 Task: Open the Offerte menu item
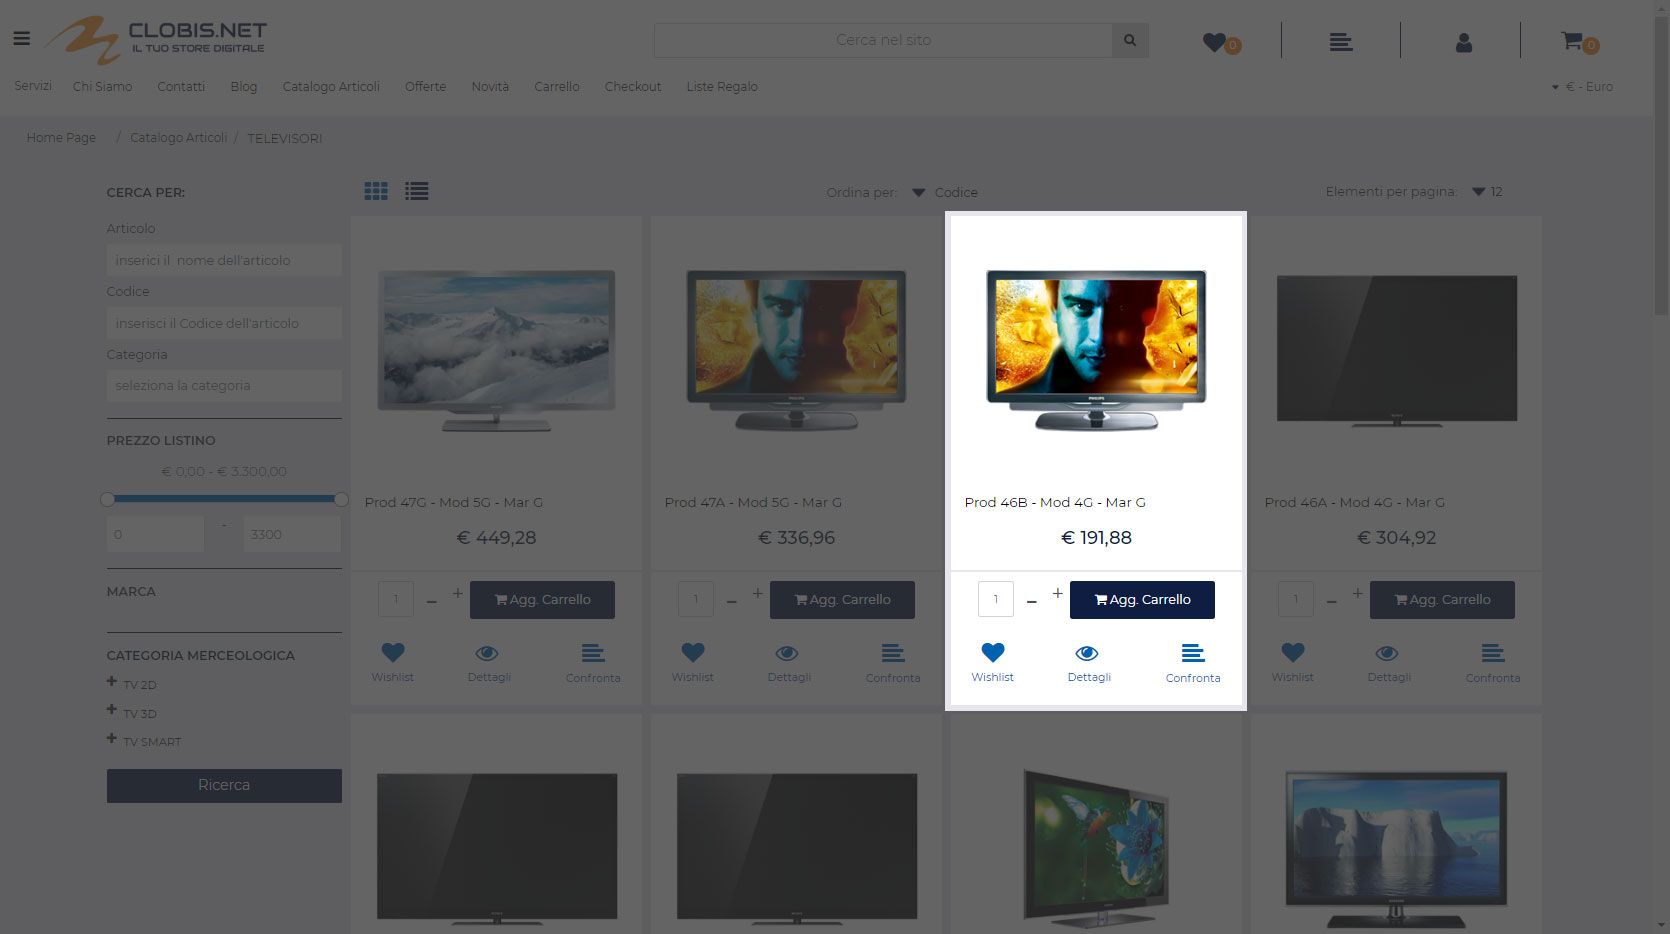[425, 87]
